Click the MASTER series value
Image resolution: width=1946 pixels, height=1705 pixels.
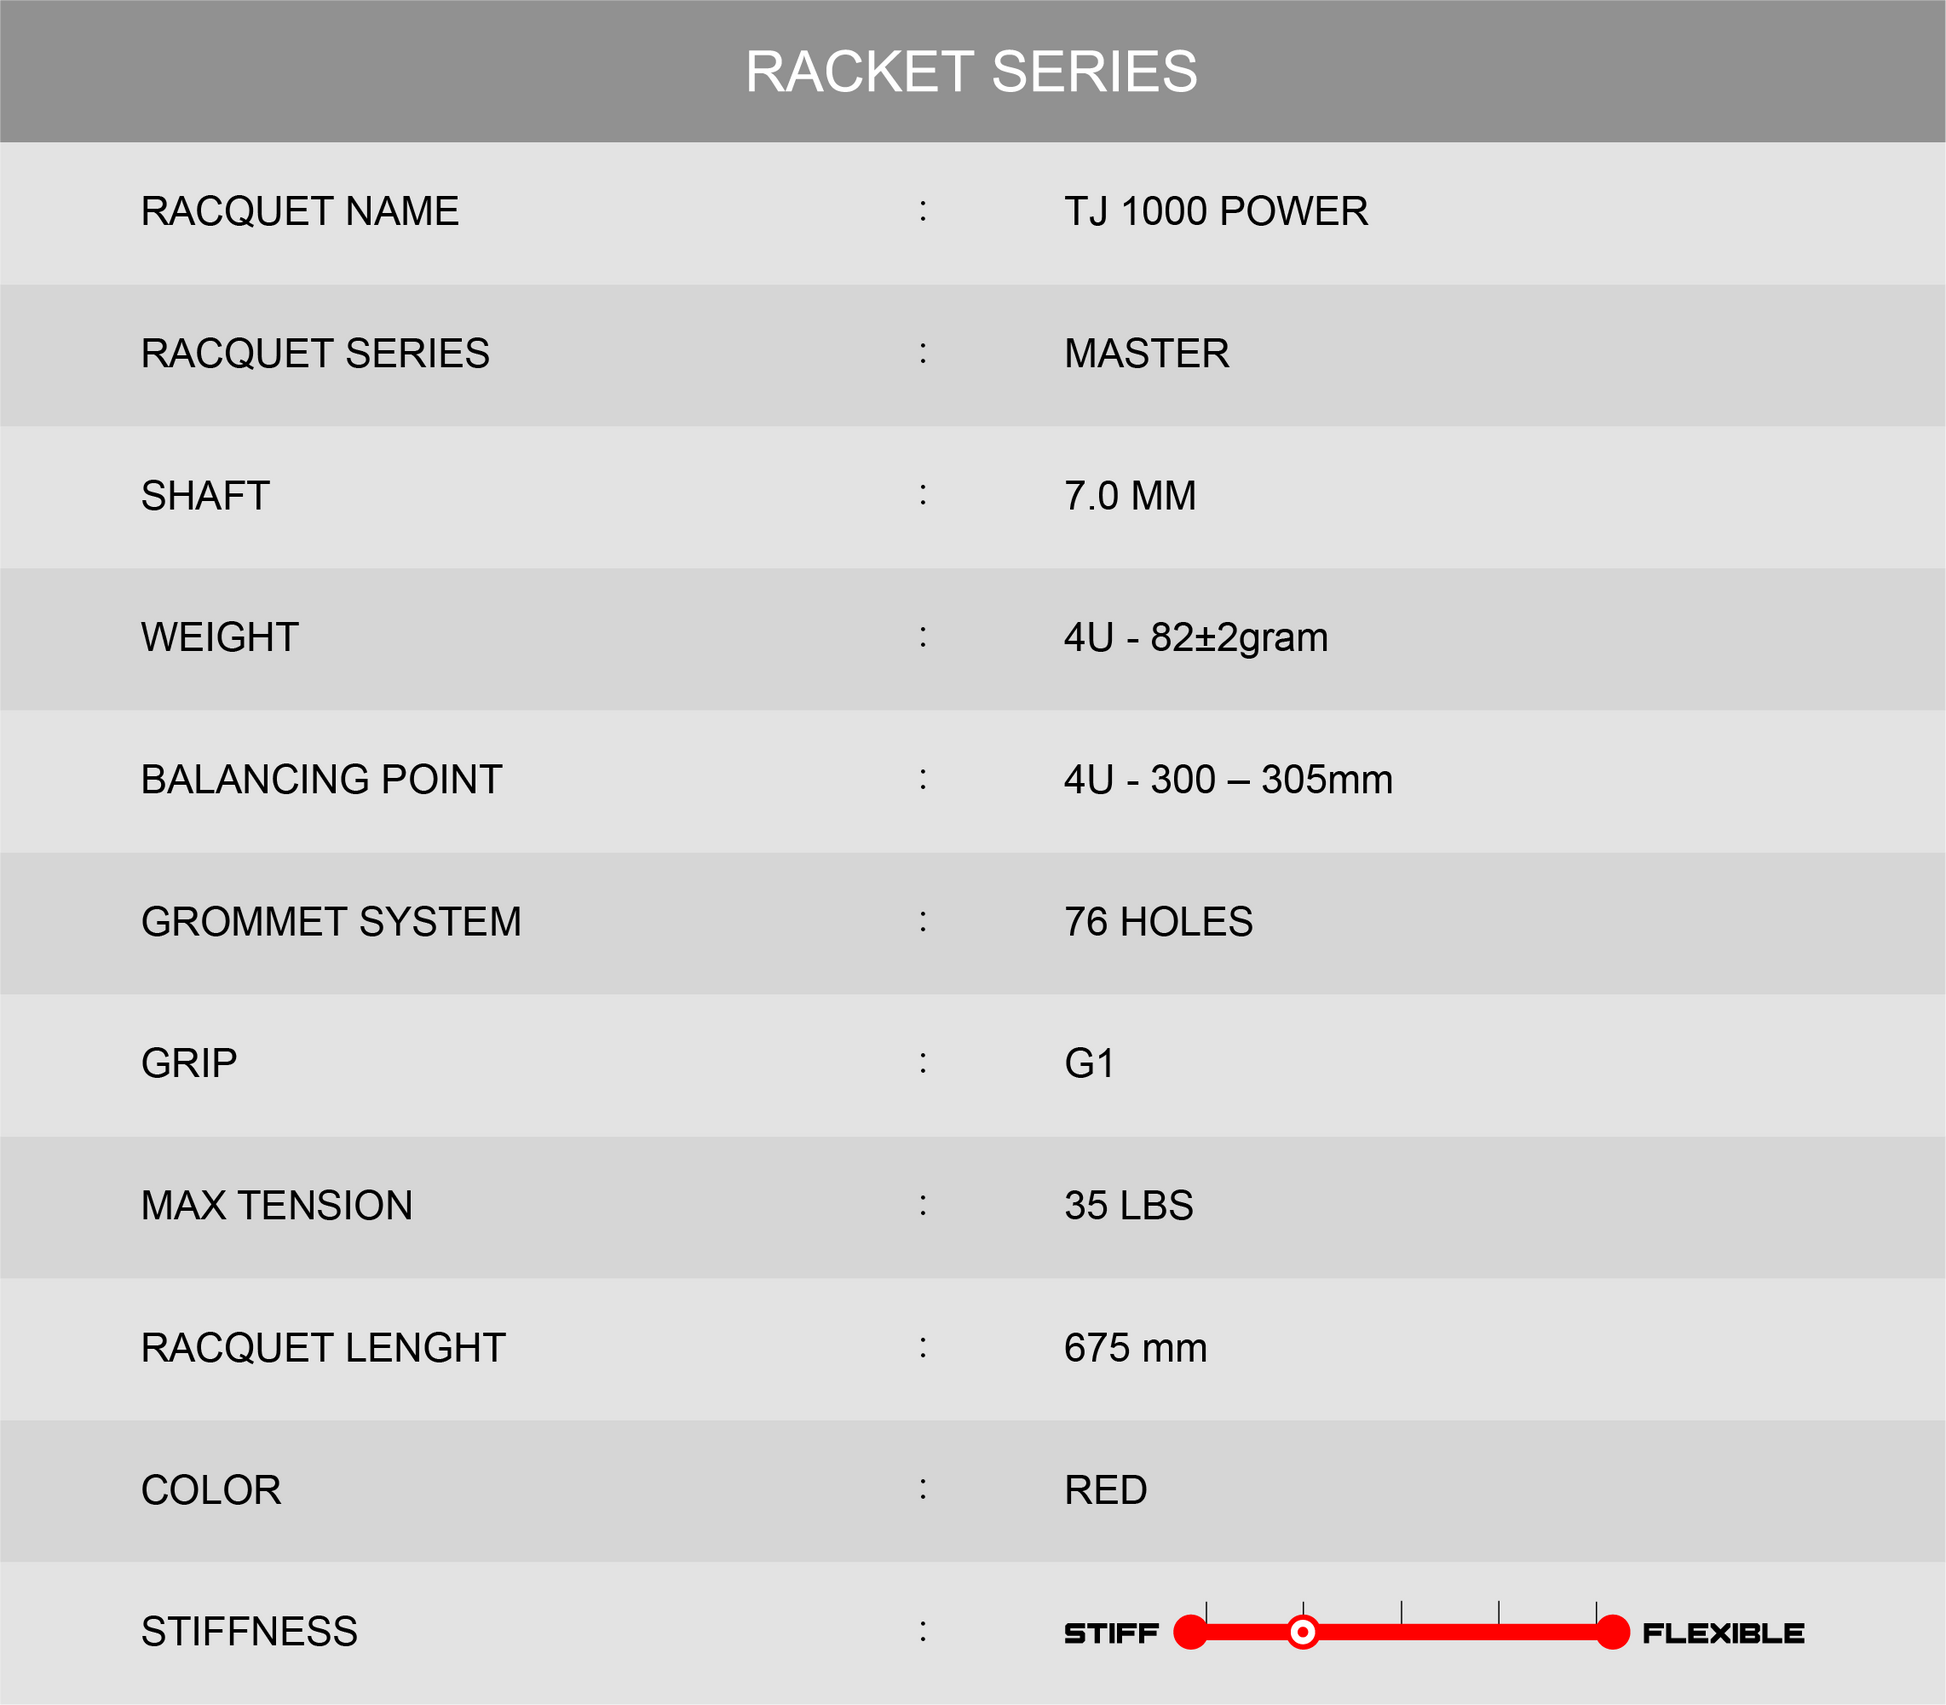[1147, 354]
